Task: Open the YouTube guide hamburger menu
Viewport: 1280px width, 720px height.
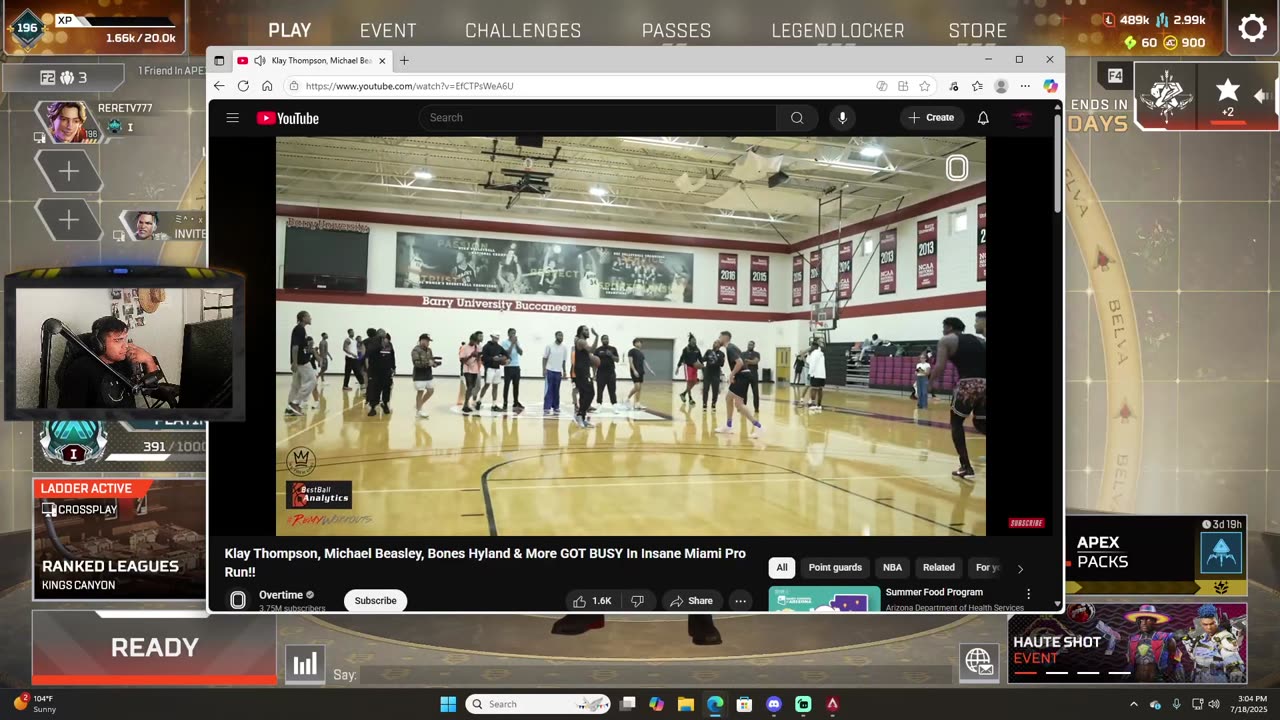Action: 232,118
